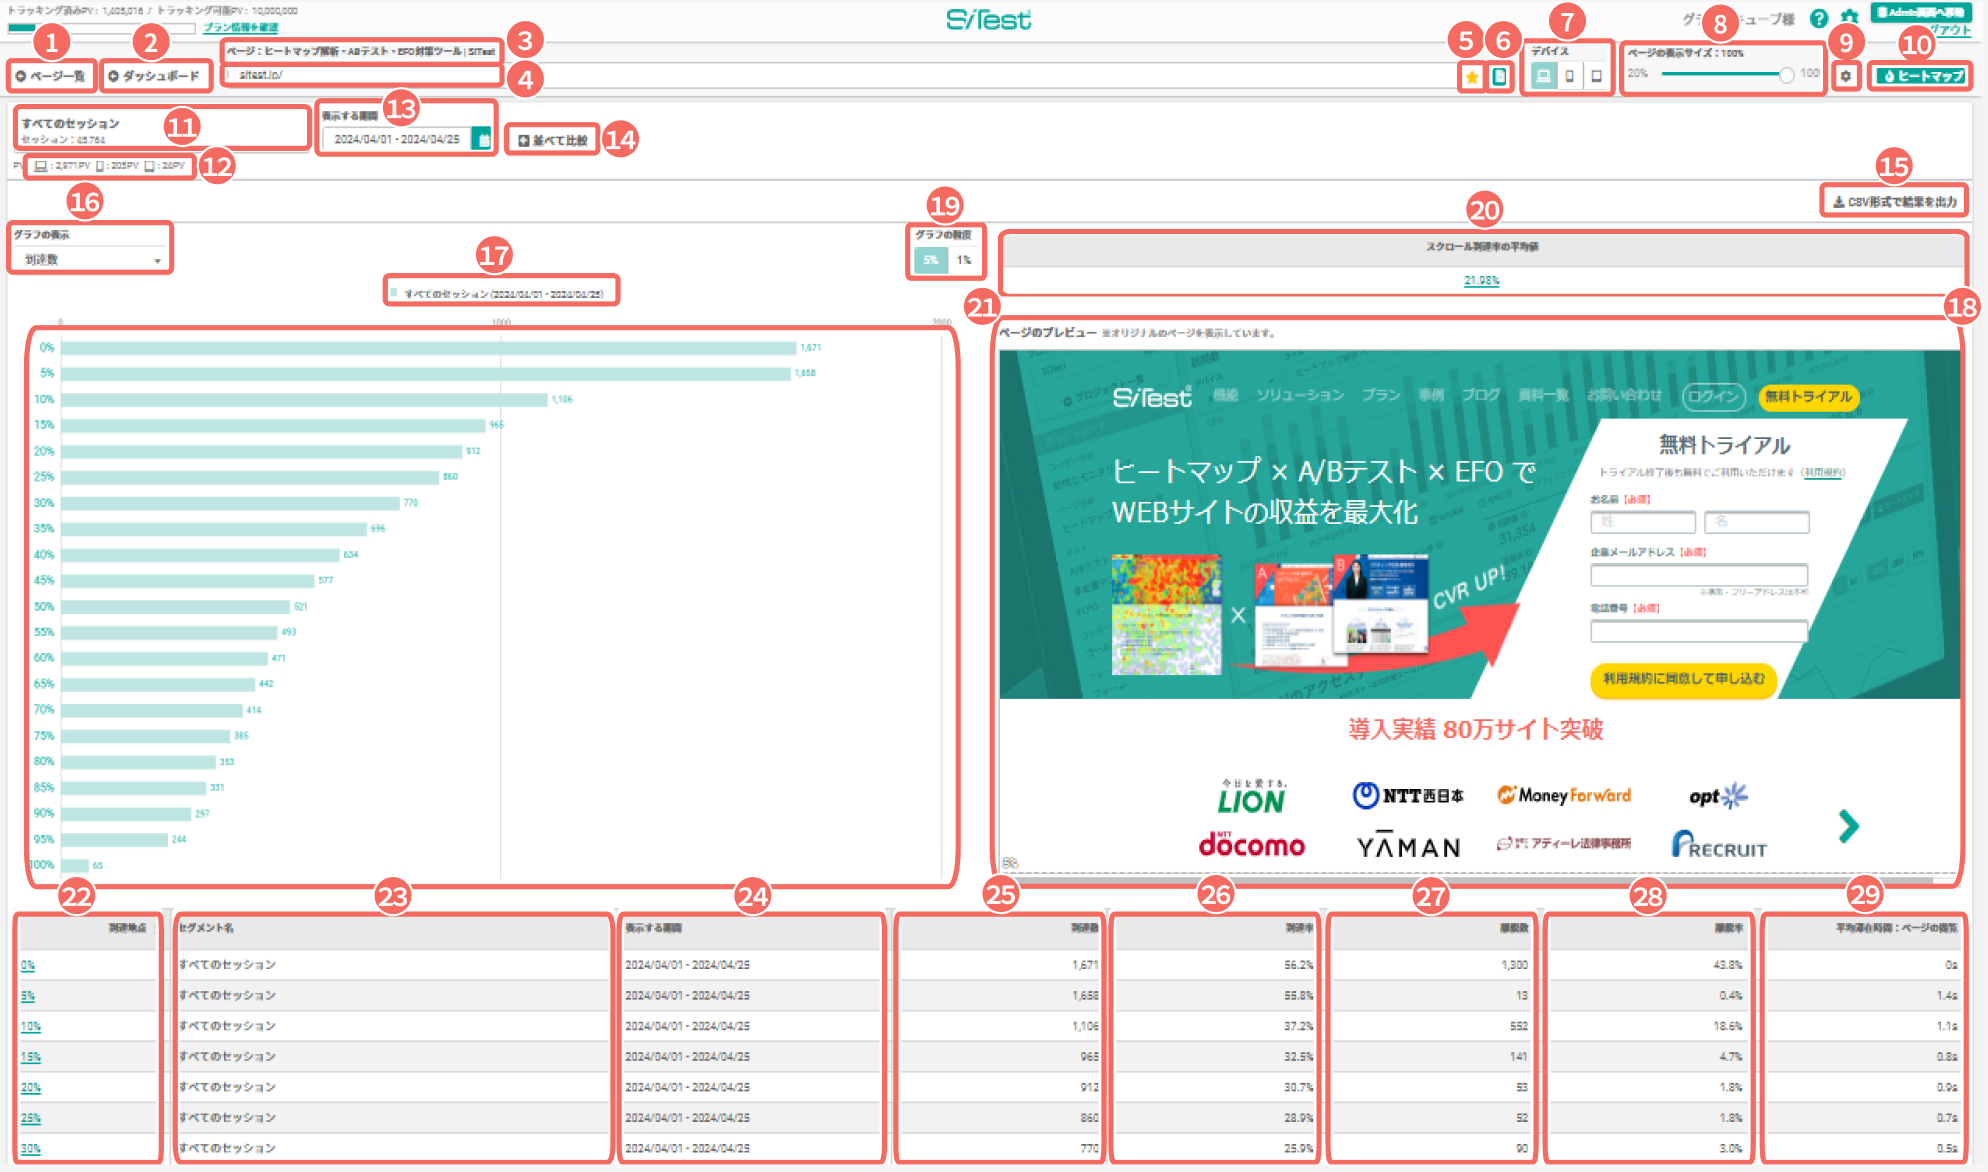
Task: Click the 到達数 column header
Action: pos(1000,928)
